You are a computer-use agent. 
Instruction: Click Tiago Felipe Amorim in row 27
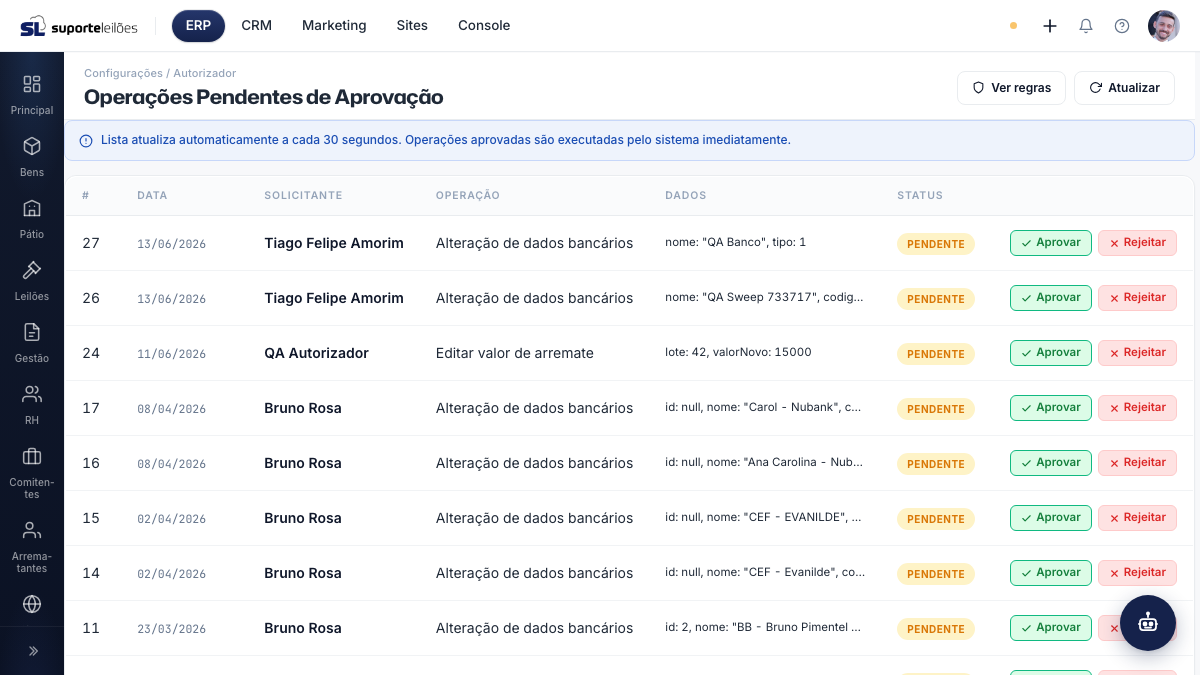click(x=334, y=243)
